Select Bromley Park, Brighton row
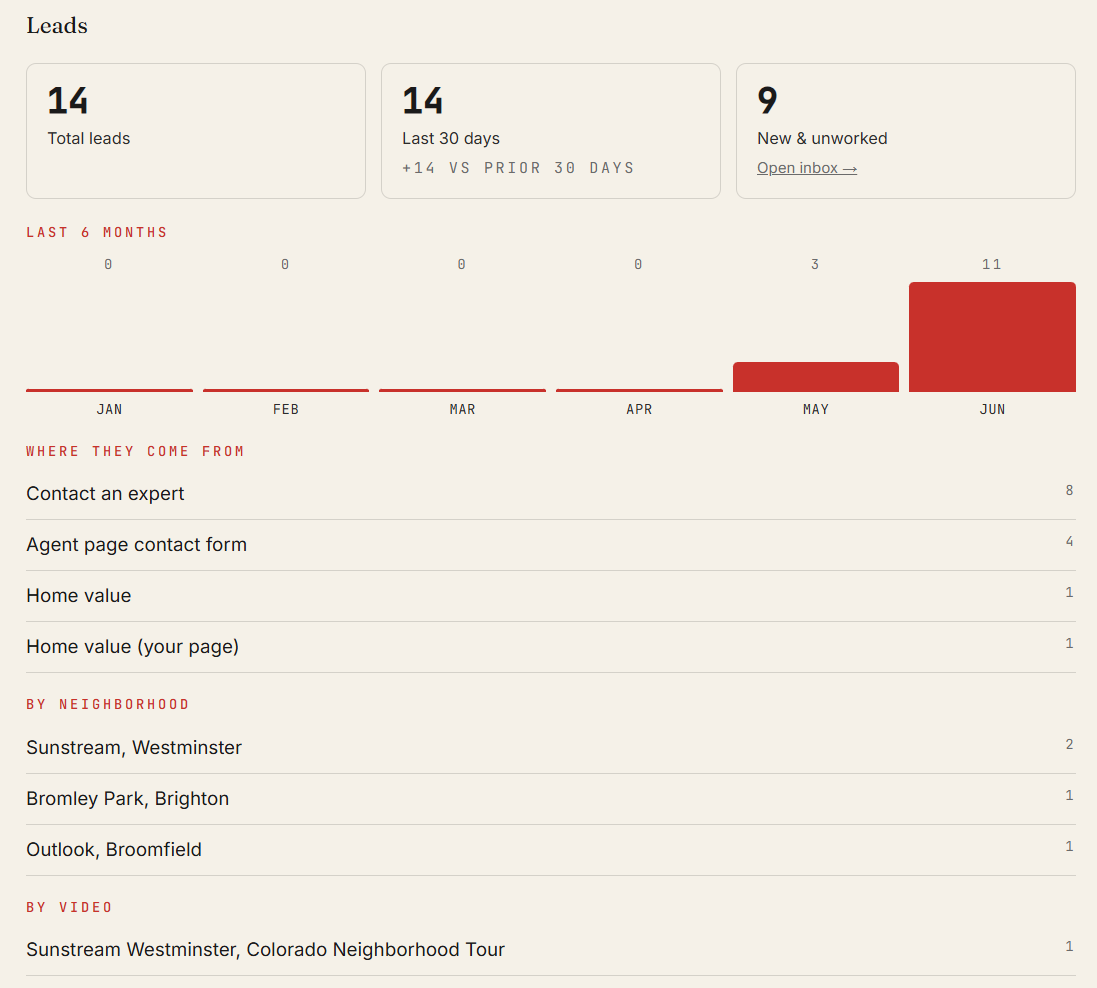This screenshot has height=988, width=1097. coord(551,799)
